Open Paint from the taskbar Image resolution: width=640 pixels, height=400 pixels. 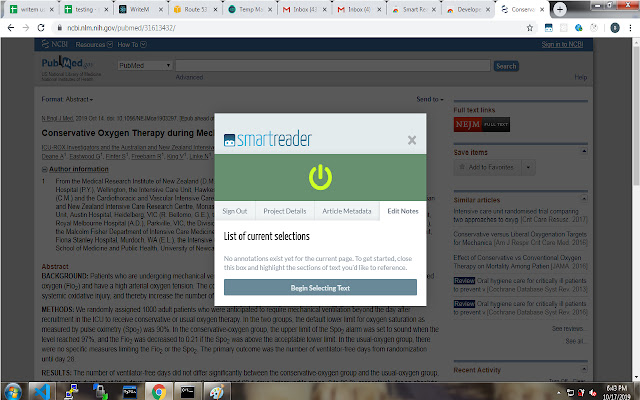tap(216, 392)
